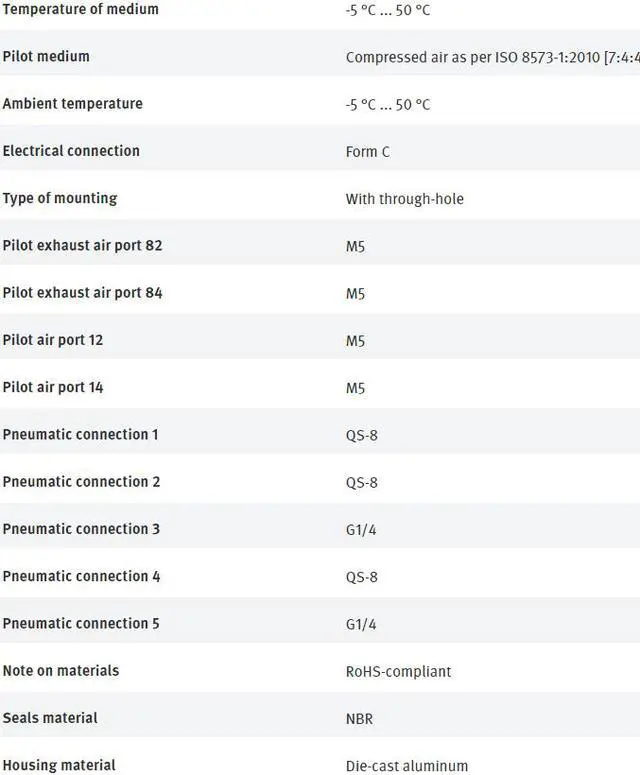Select the 'Die-cast aluminum' housing value
Viewport: 640px width, 775px height.
[406, 766]
